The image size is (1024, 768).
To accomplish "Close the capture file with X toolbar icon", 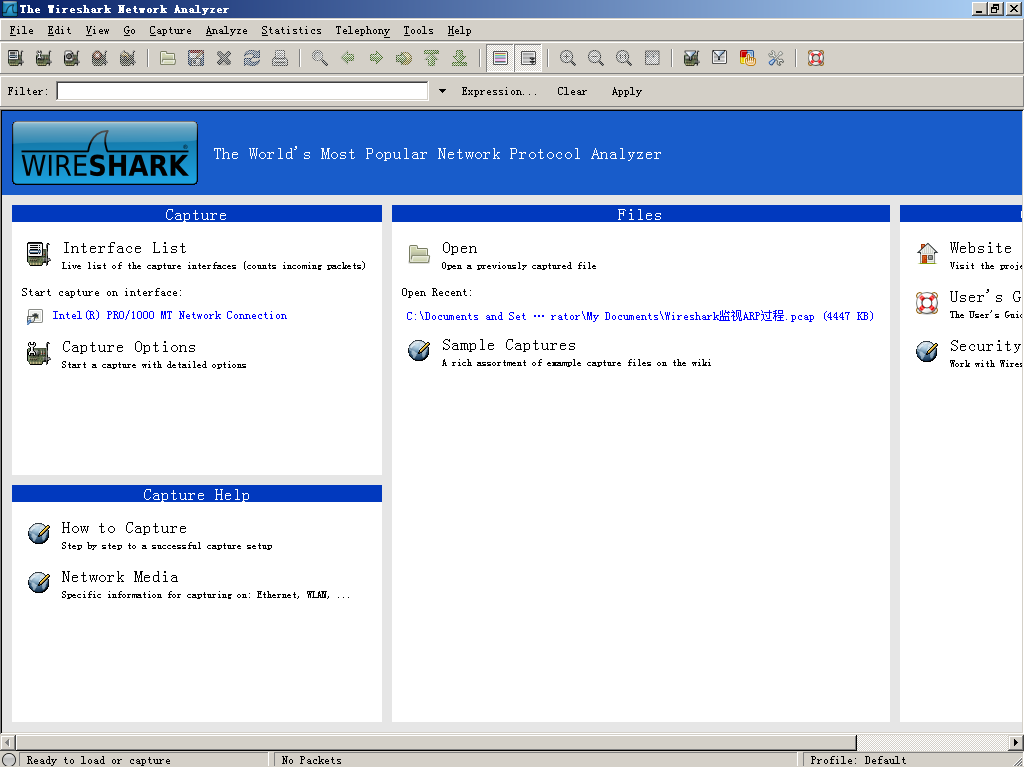I will (x=224, y=58).
